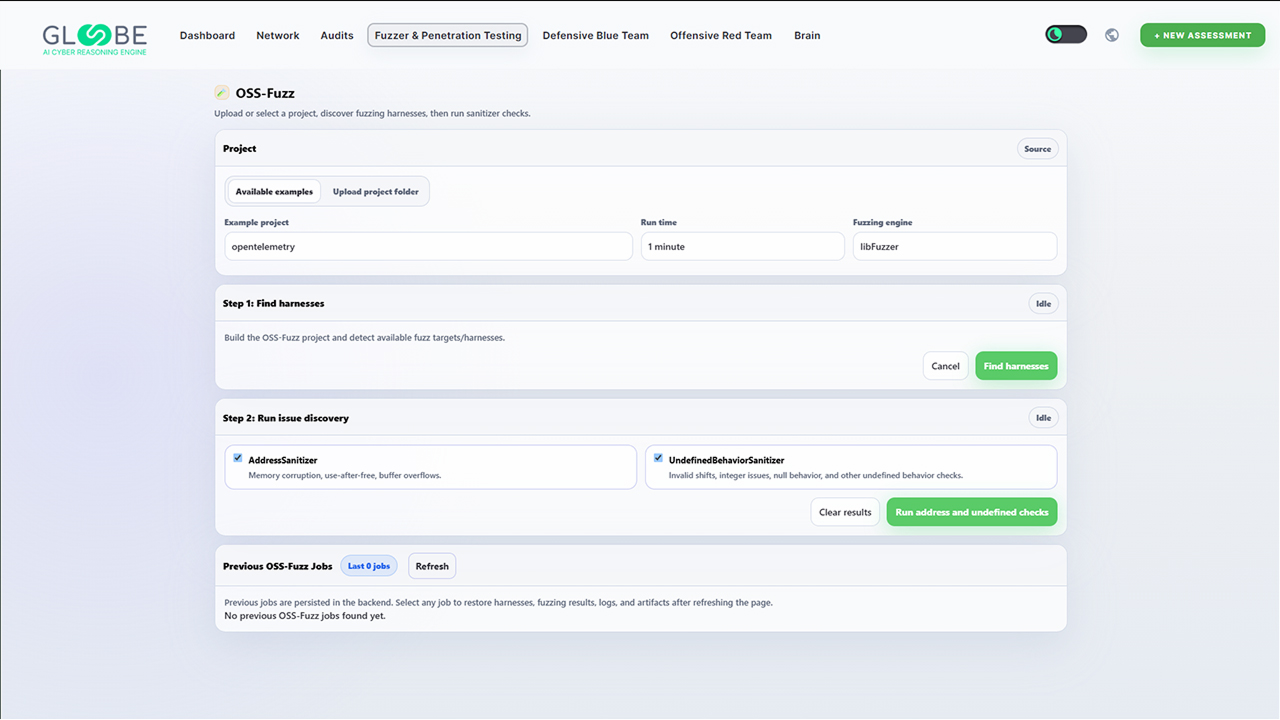The height and width of the screenshot is (720, 1280).
Task: Switch to Available examples tab
Action: click(274, 191)
